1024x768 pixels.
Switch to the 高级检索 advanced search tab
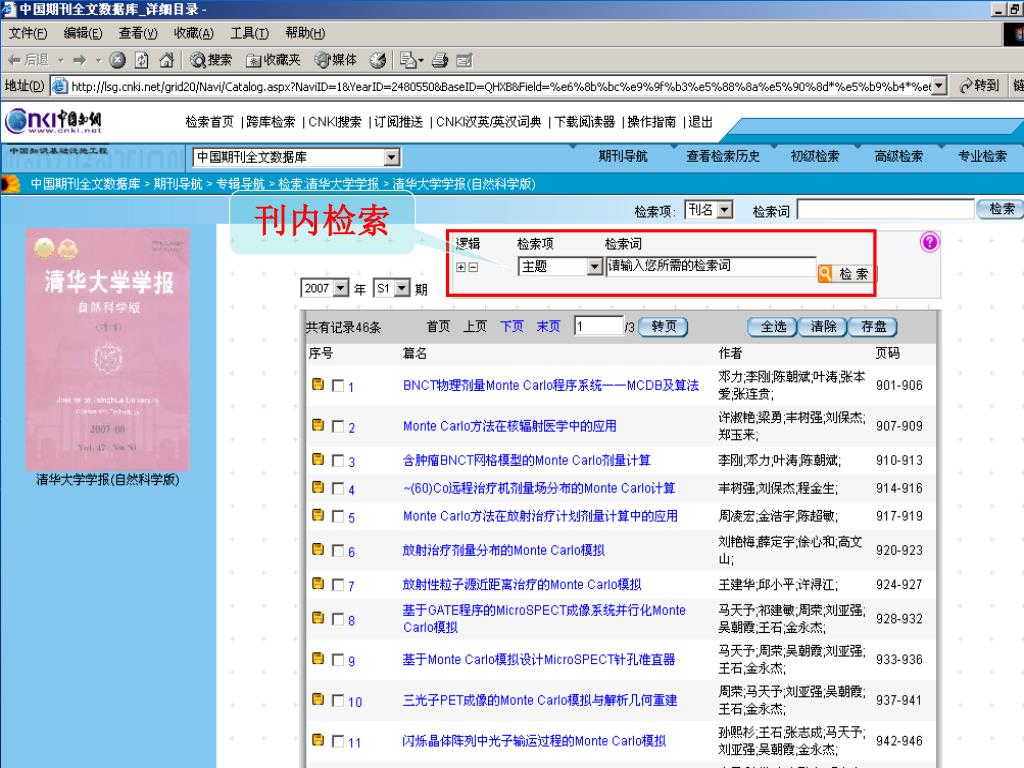898,157
